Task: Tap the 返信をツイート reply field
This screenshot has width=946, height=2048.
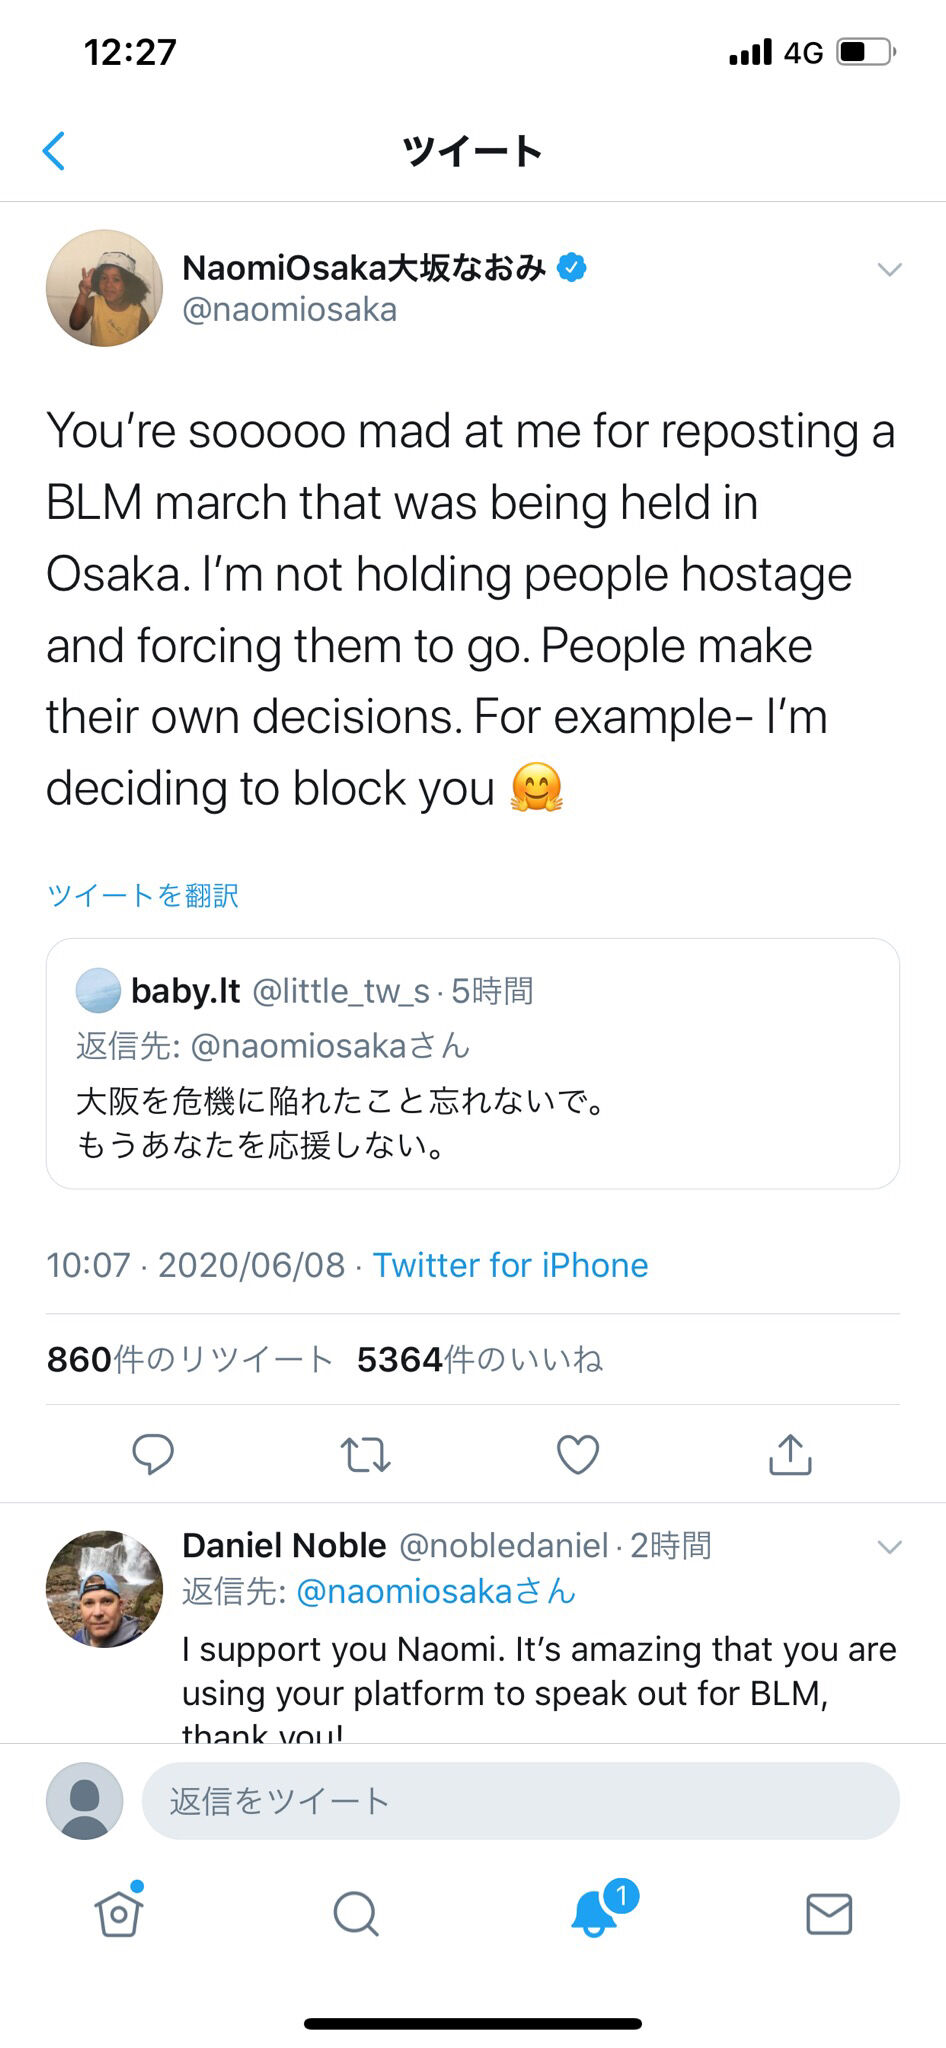Action: (520, 1801)
